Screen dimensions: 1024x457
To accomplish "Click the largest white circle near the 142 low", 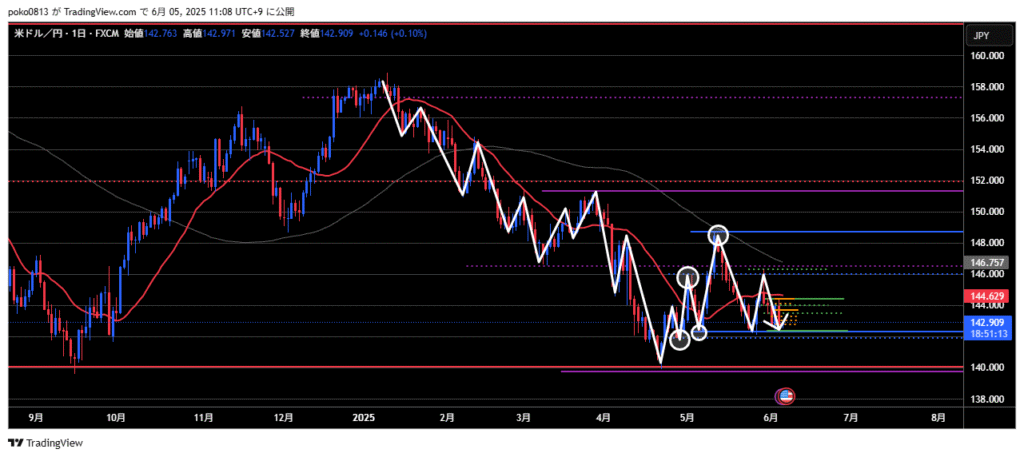I will 680,340.
